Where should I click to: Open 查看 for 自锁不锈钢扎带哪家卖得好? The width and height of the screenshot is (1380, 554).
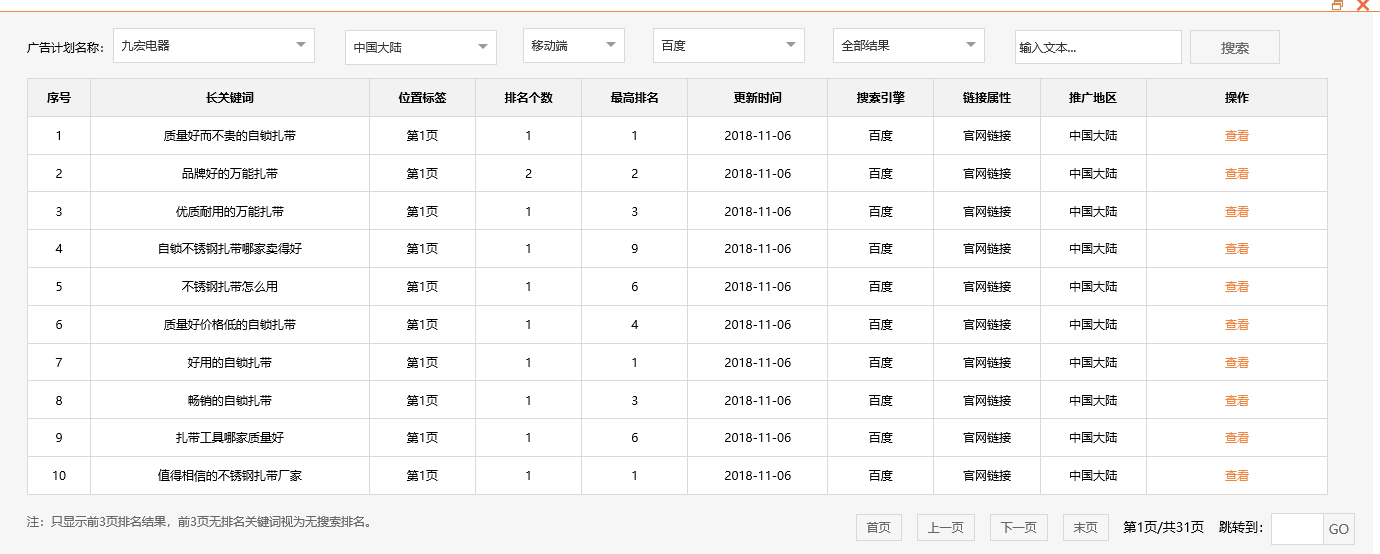(x=1237, y=249)
